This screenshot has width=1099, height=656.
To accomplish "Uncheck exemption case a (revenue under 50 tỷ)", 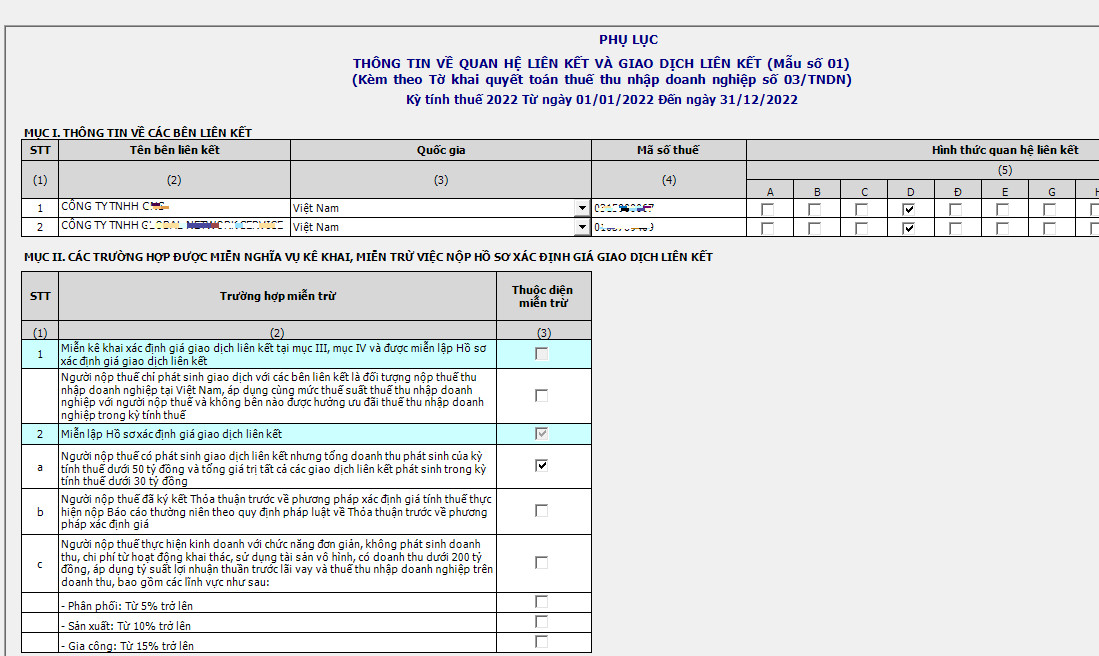I will (x=541, y=466).
